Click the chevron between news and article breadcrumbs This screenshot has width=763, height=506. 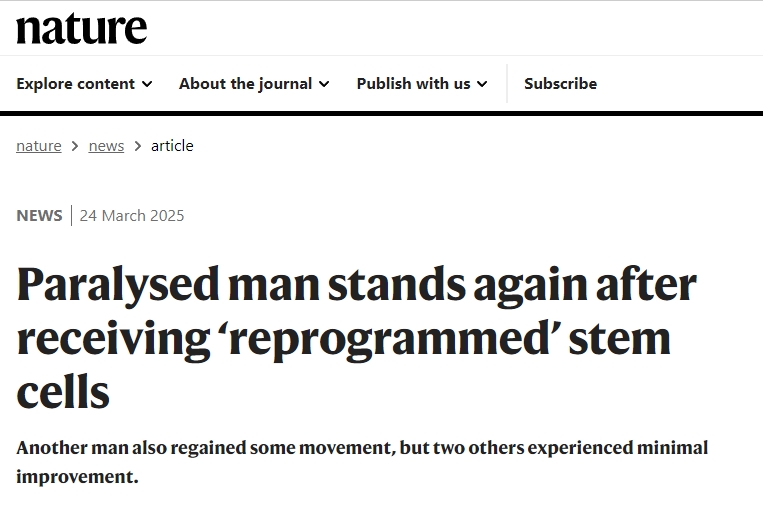(138, 146)
